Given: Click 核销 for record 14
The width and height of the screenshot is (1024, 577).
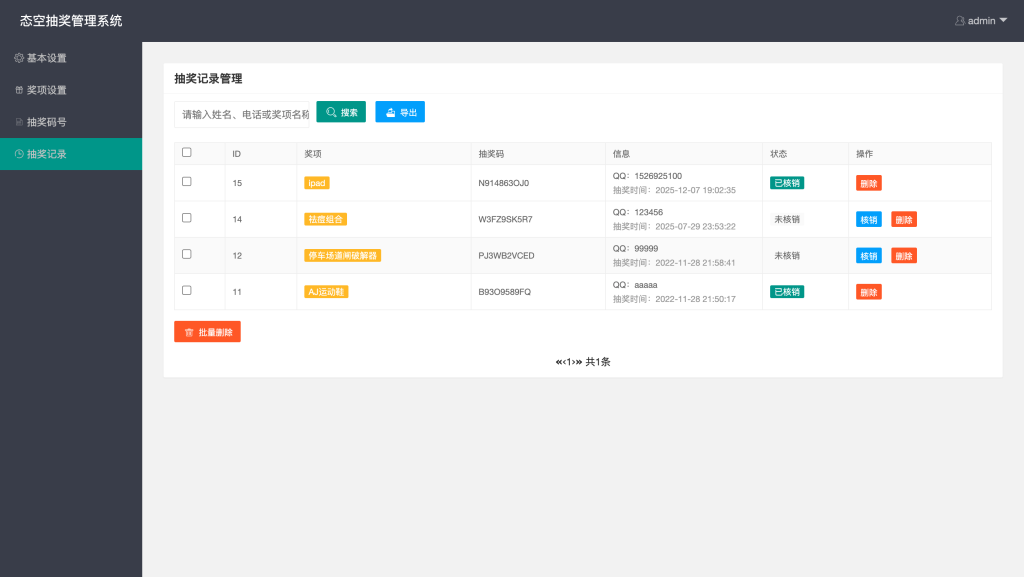Looking at the screenshot, I should 868,219.
